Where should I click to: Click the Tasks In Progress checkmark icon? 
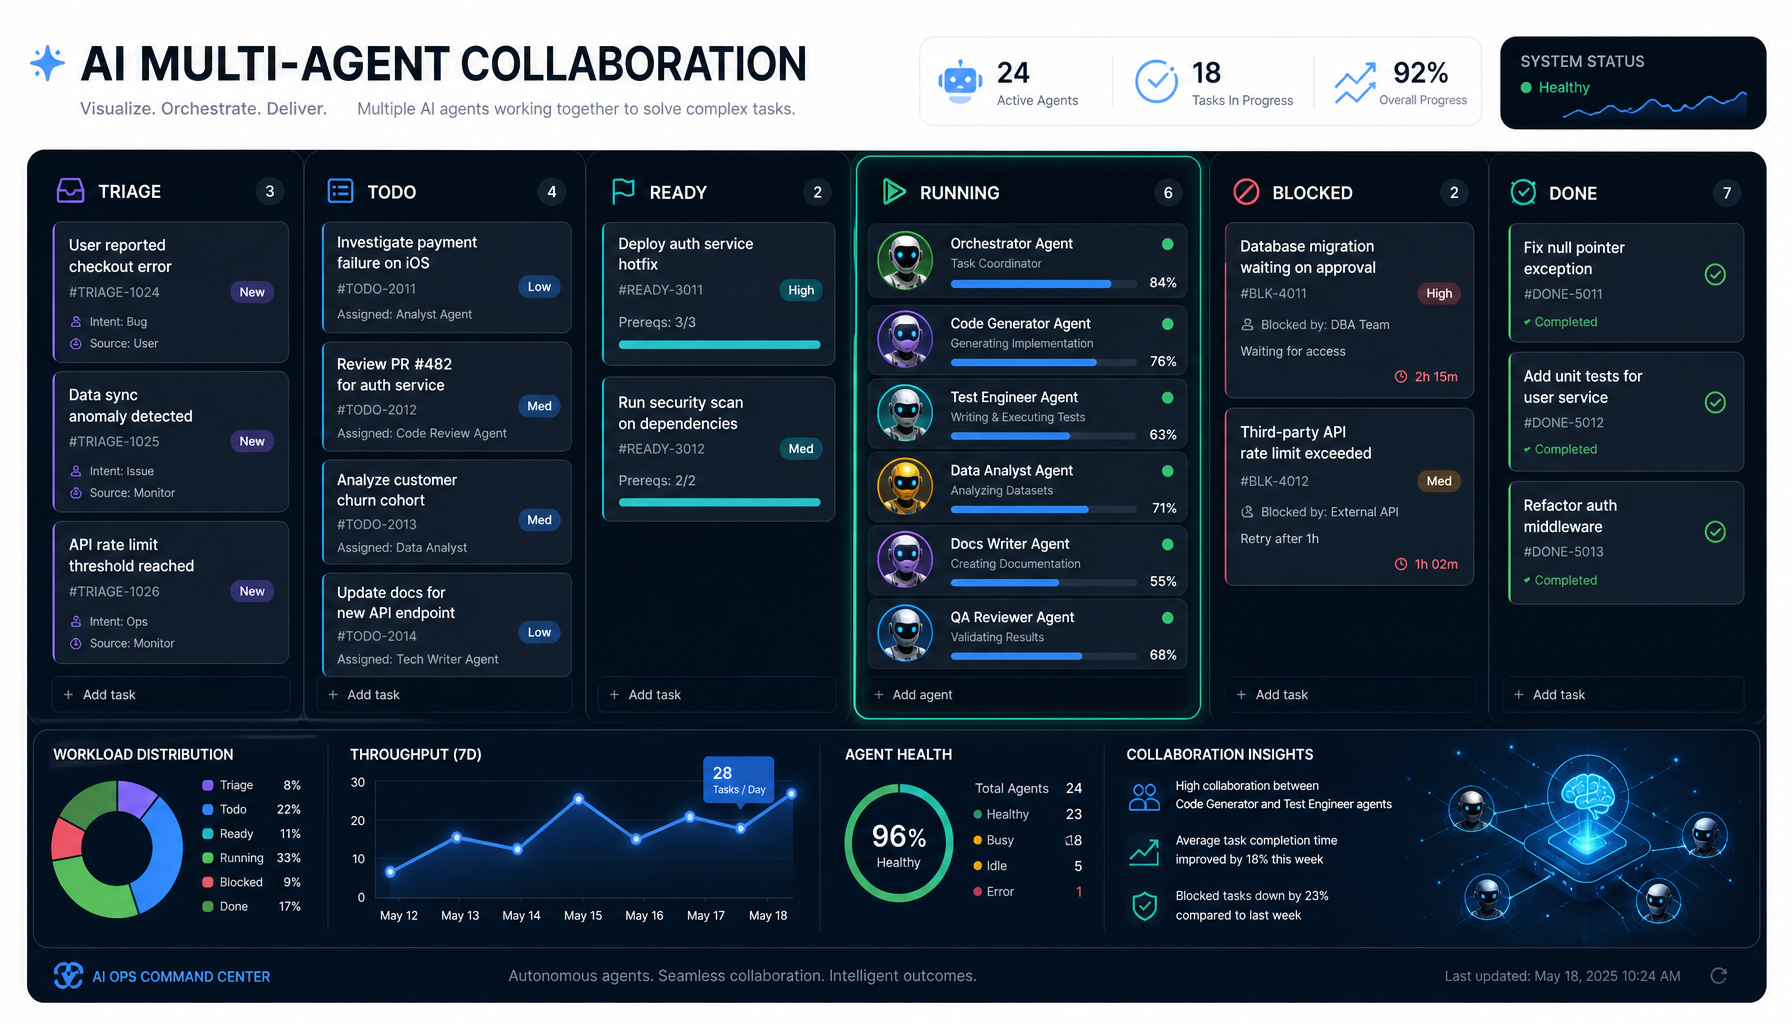(x=1156, y=82)
